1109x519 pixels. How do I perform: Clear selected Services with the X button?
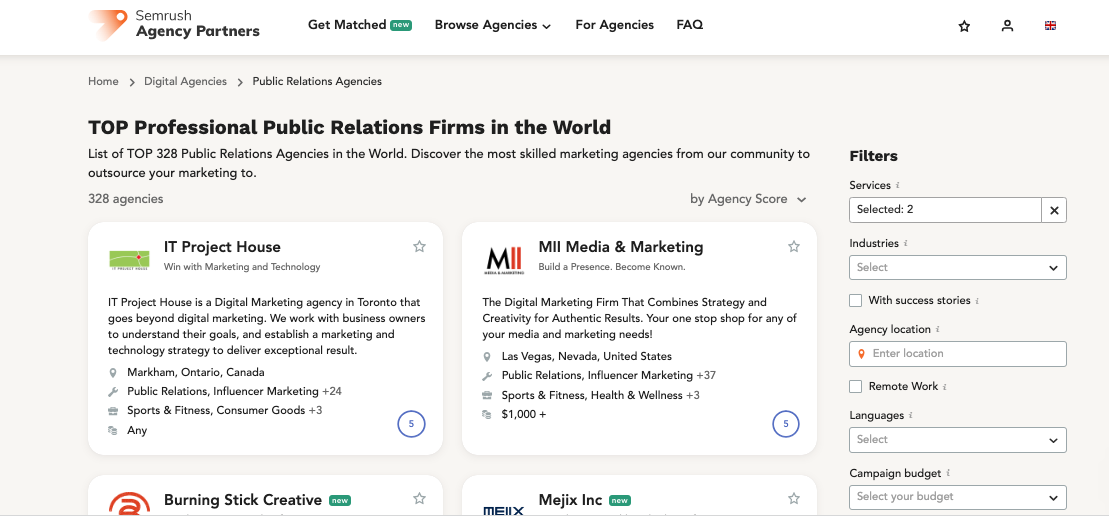click(1054, 210)
